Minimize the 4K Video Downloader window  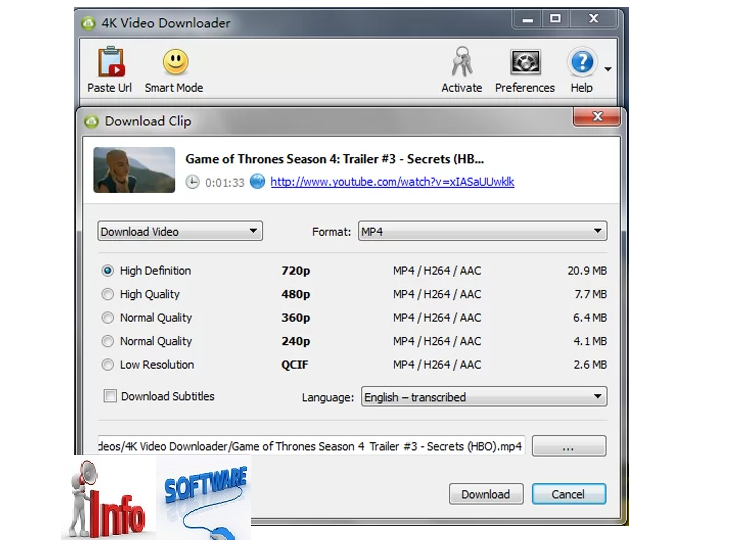[x=527, y=19]
